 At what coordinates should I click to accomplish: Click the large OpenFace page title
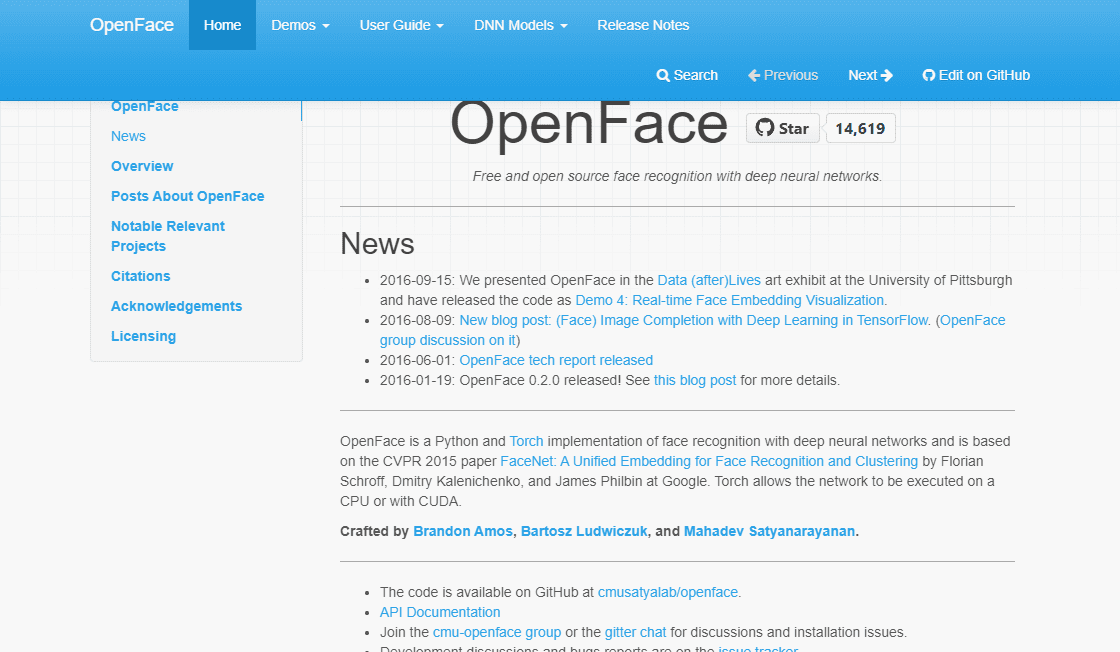tap(588, 124)
